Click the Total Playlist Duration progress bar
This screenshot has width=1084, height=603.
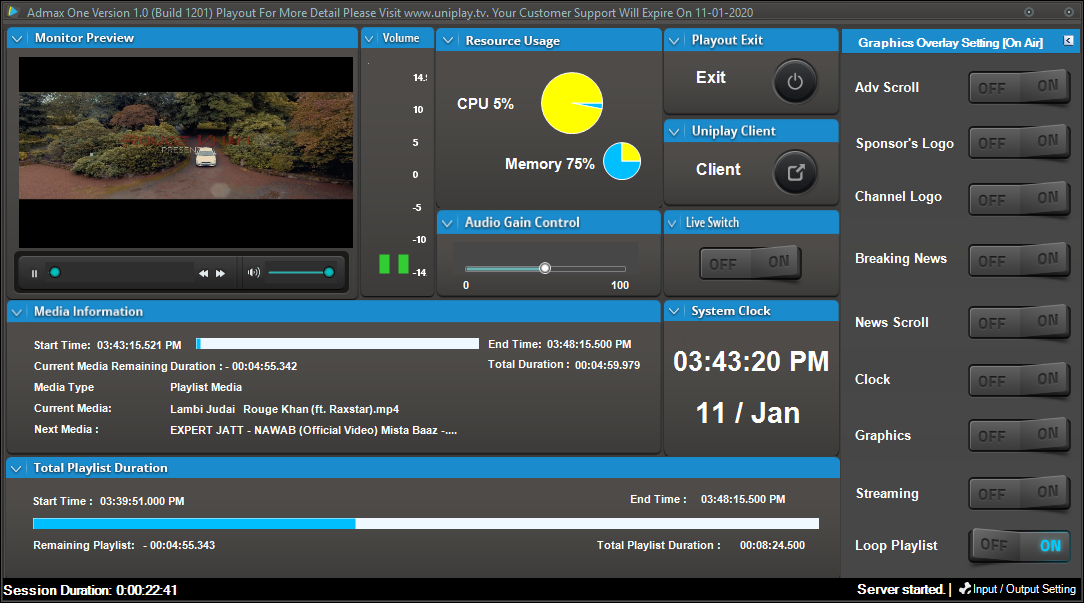(x=426, y=523)
